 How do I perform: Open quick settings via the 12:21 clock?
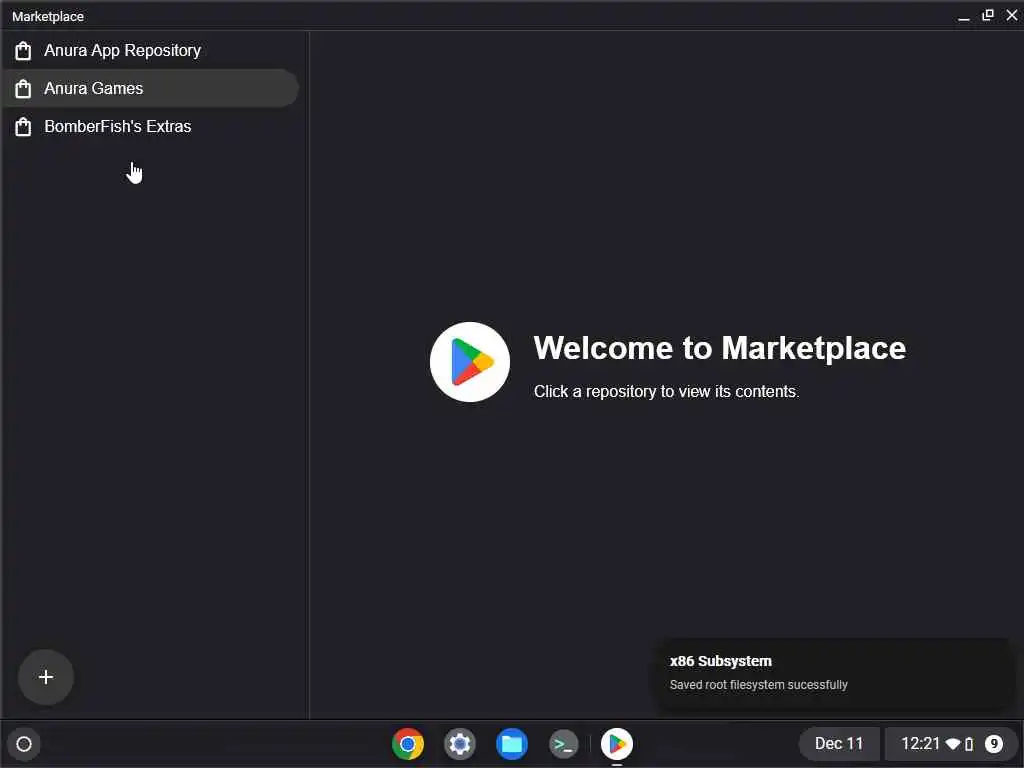[x=920, y=744]
